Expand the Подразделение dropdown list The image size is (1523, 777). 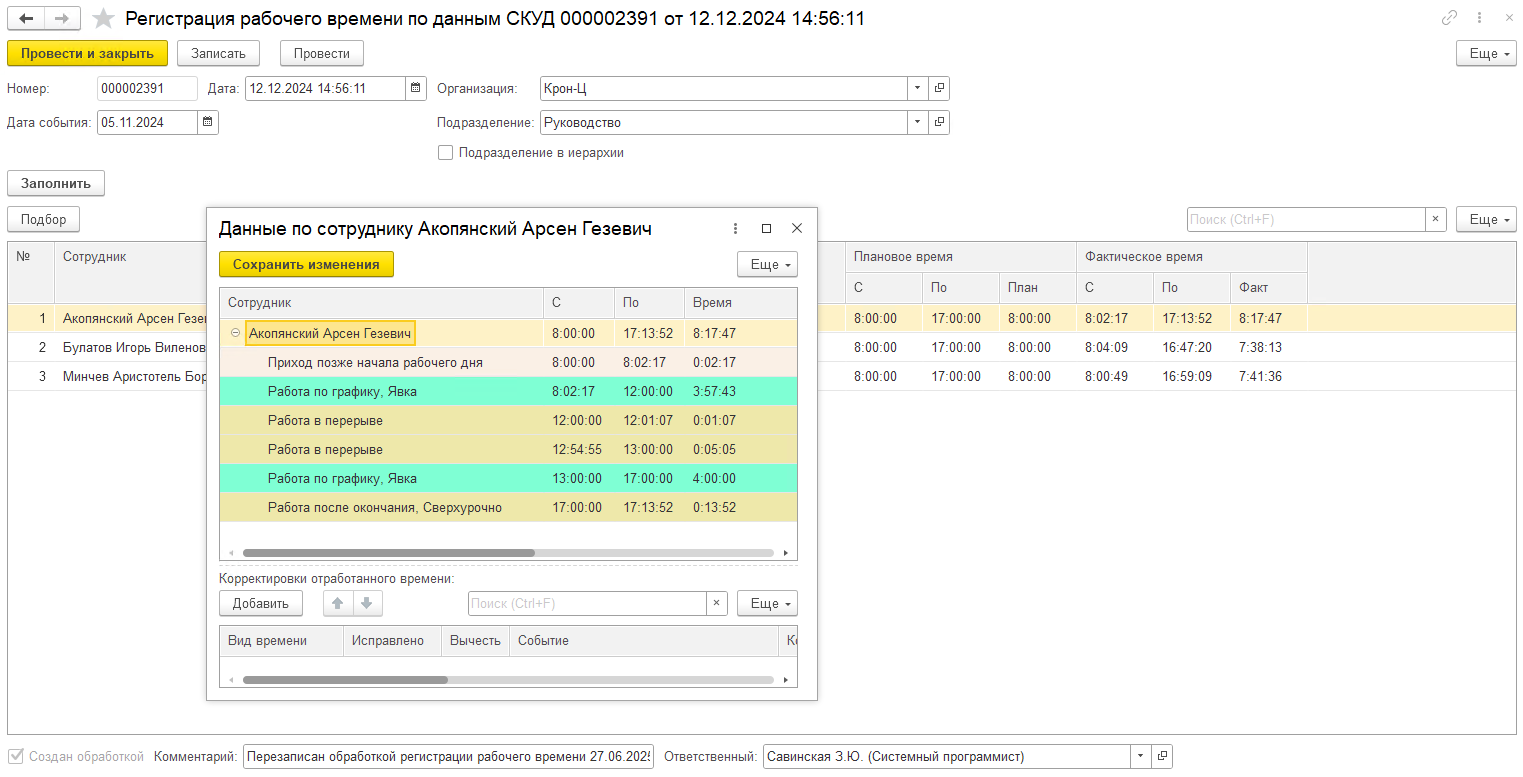tap(917, 122)
